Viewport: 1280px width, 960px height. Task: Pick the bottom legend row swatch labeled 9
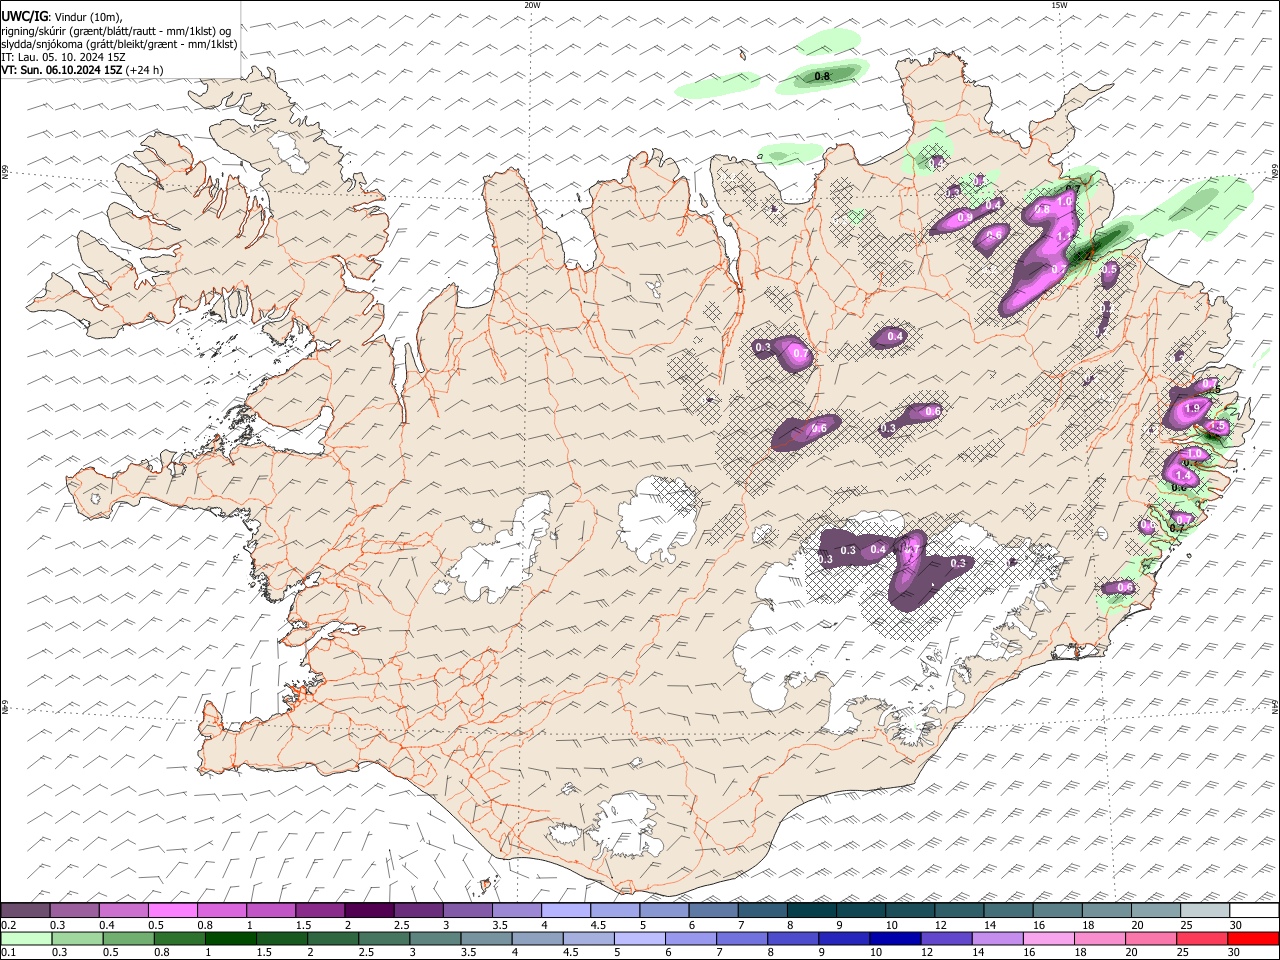pyautogui.click(x=844, y=939)
